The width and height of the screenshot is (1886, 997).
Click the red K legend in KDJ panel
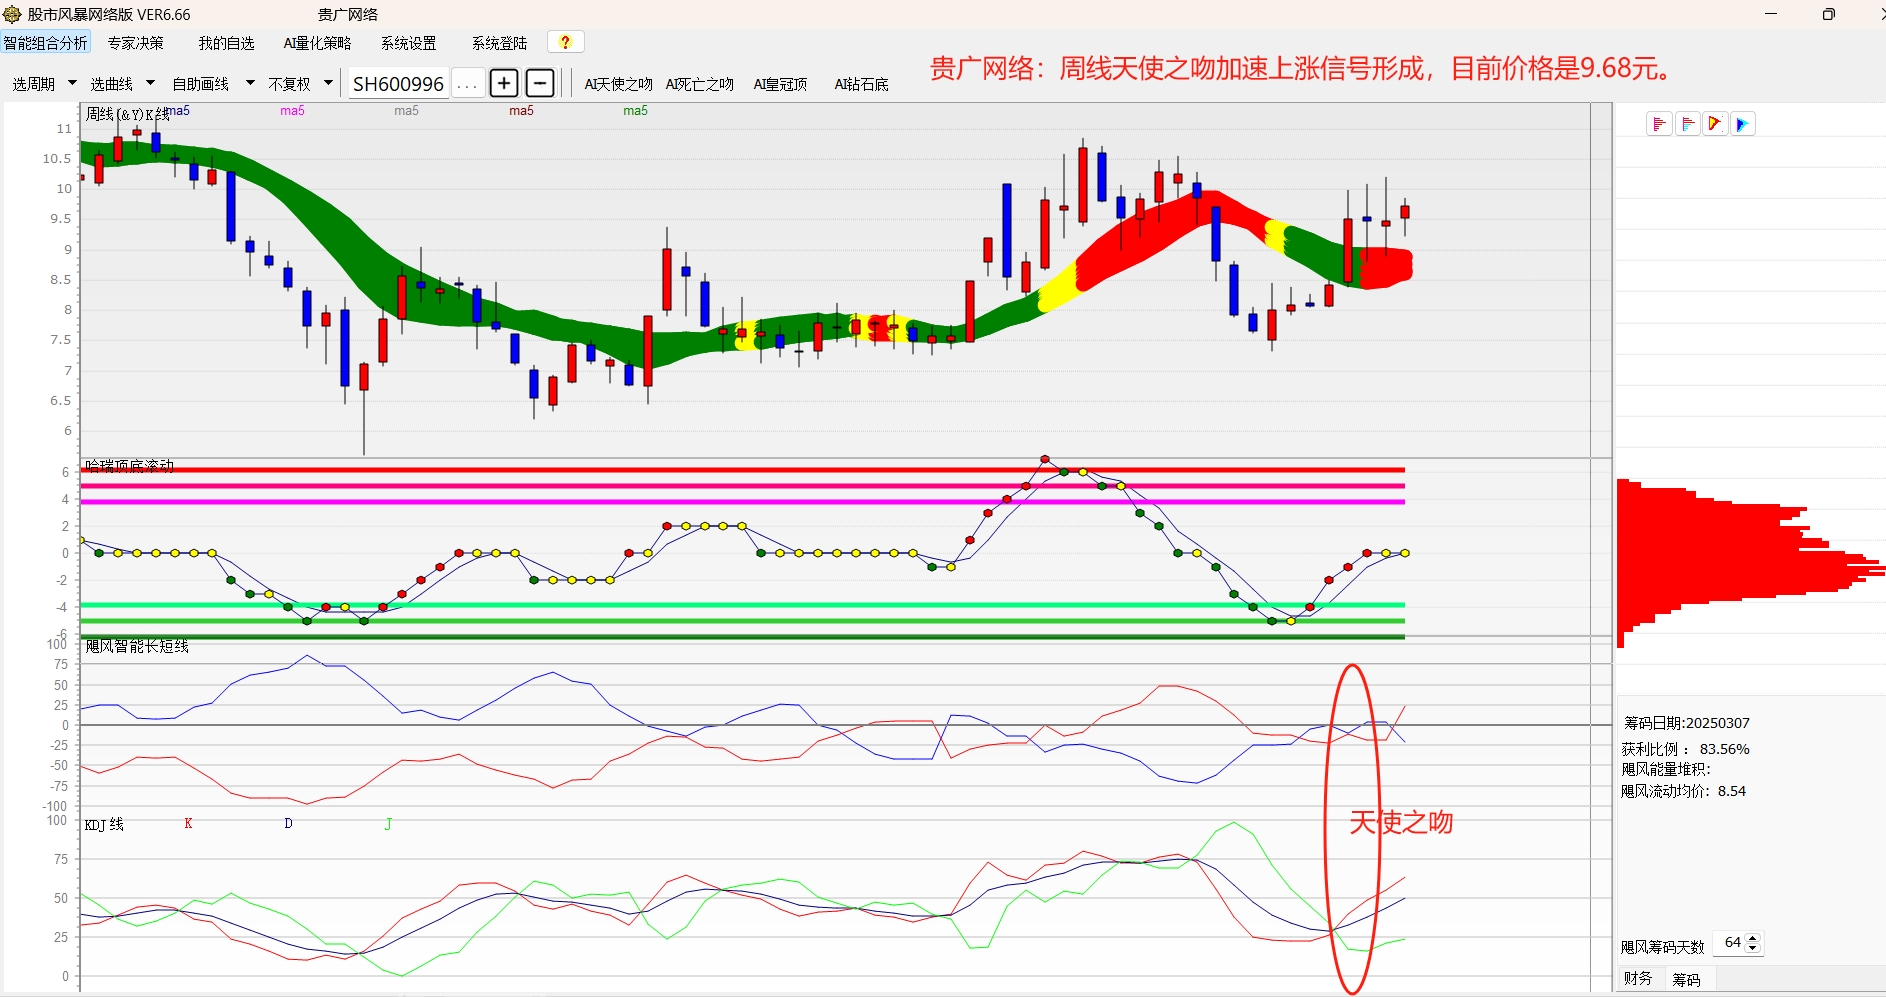(188, 824)
